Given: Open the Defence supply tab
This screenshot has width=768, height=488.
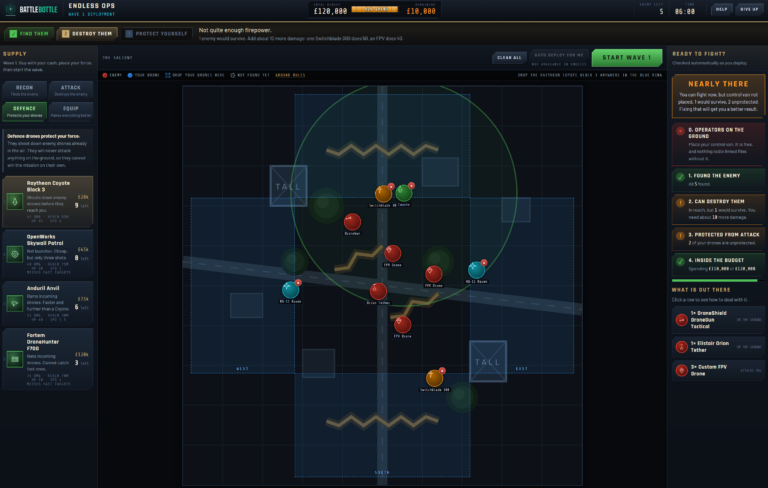Looking at the screenshot, I should coord(24,111).
